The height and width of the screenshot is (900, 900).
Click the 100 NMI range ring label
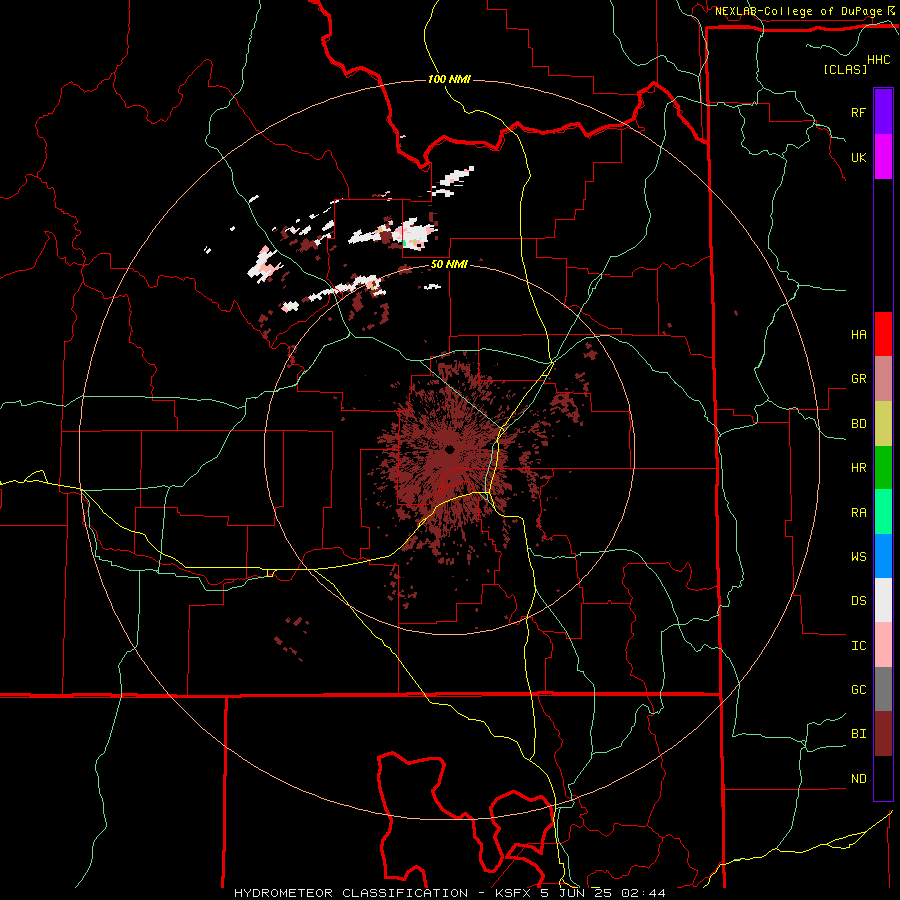click(449, 79)
